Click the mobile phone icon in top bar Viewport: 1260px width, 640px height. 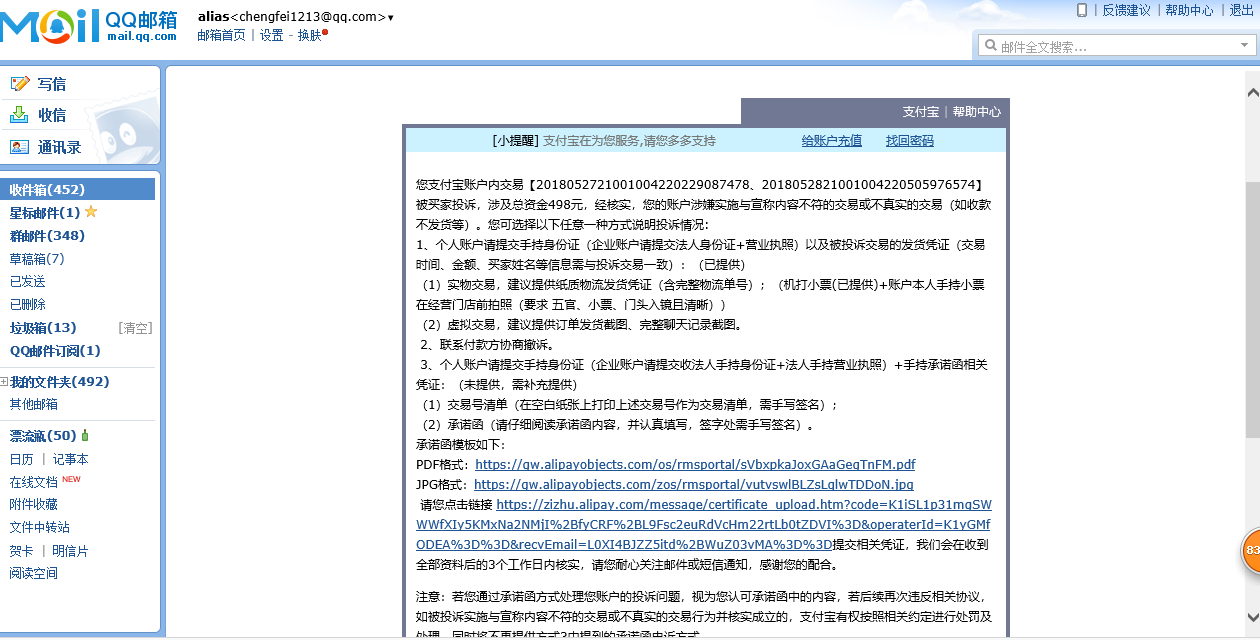(1082, 10)
